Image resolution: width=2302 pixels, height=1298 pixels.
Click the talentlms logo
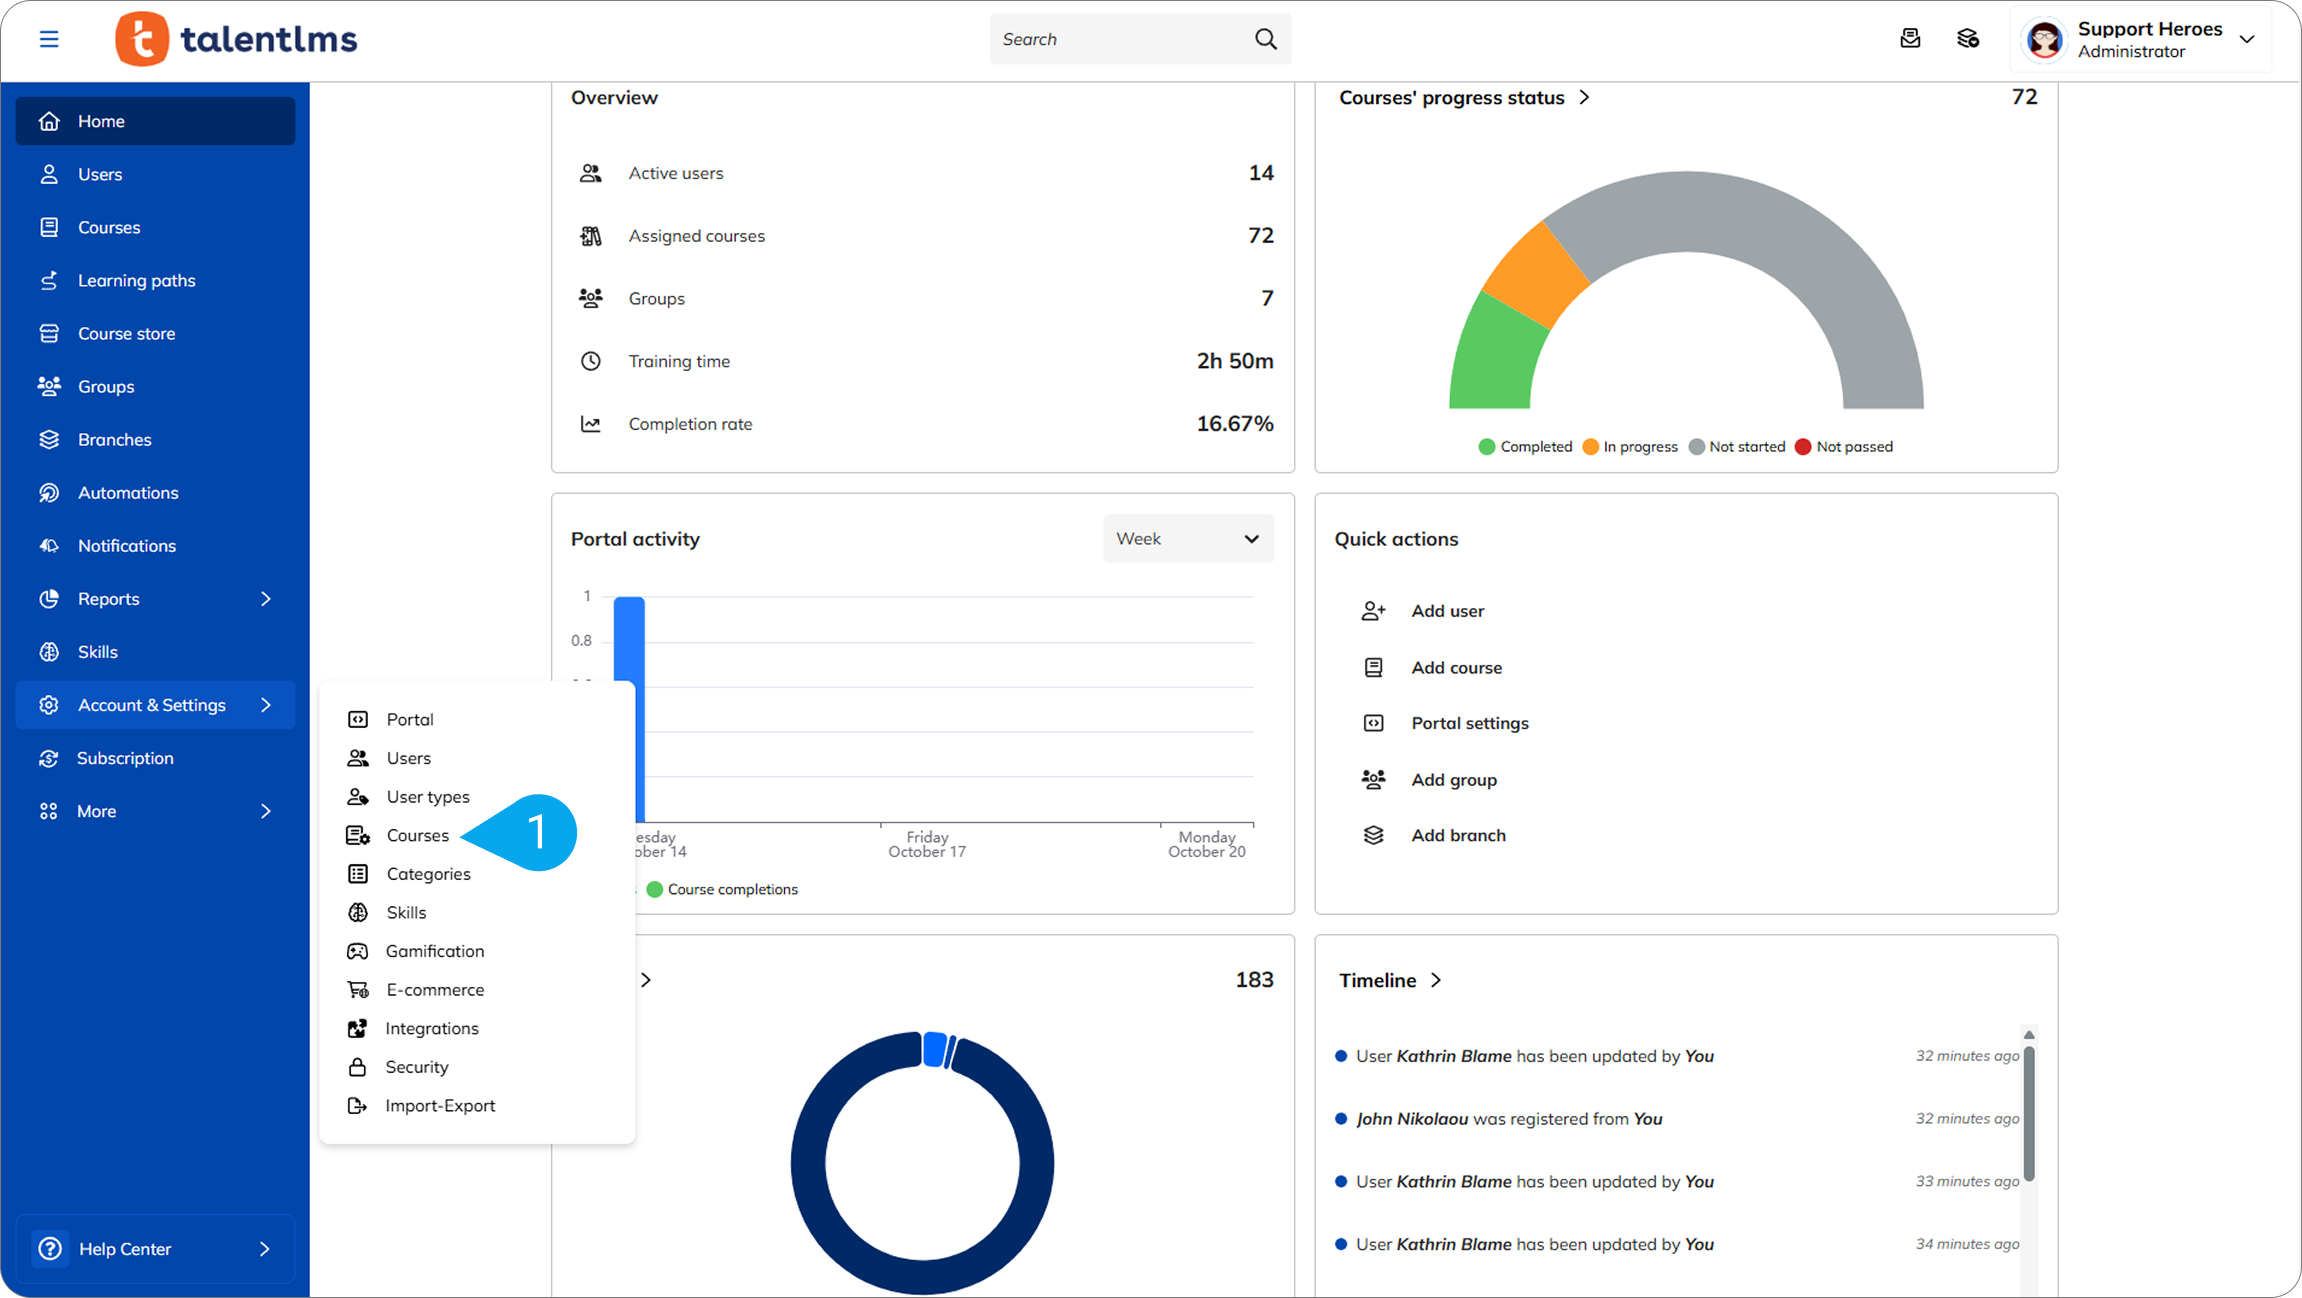[x=237, y=39]
